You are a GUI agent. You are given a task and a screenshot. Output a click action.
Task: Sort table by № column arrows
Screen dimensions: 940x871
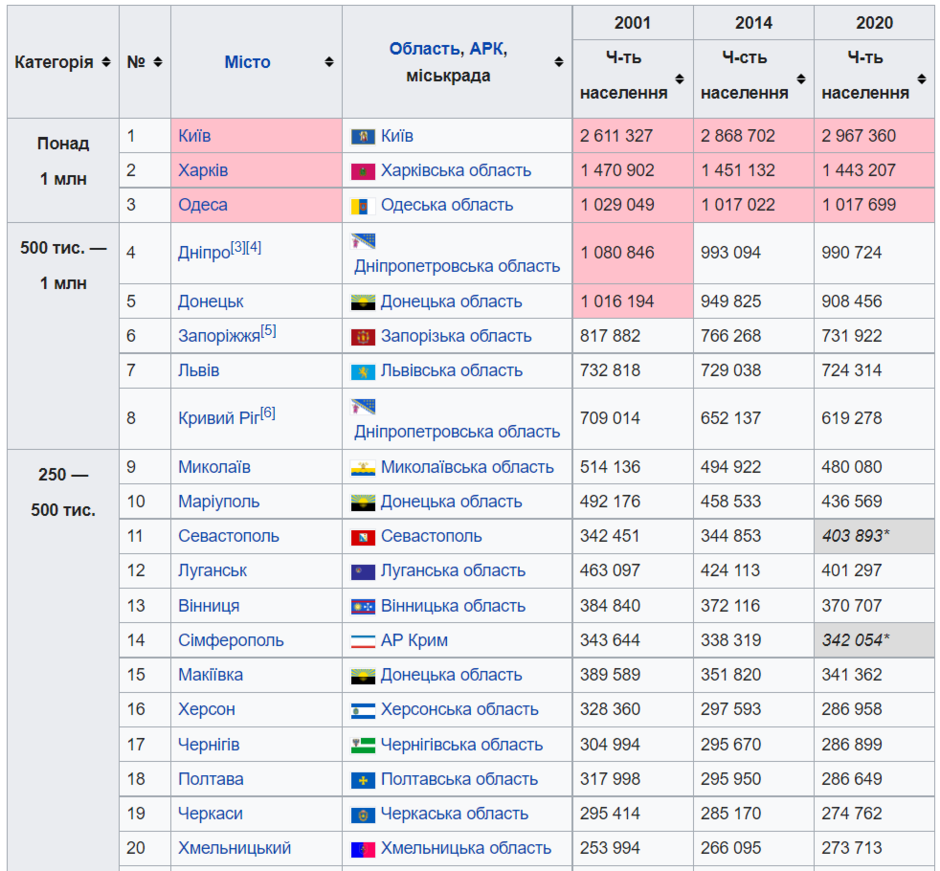click(x=158, y=62)
